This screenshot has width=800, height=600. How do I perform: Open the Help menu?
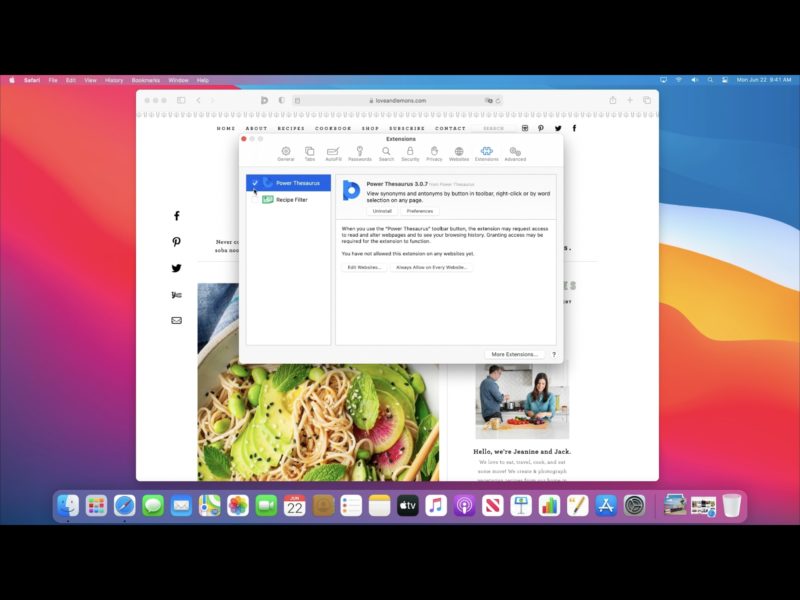tap(203, 80)
